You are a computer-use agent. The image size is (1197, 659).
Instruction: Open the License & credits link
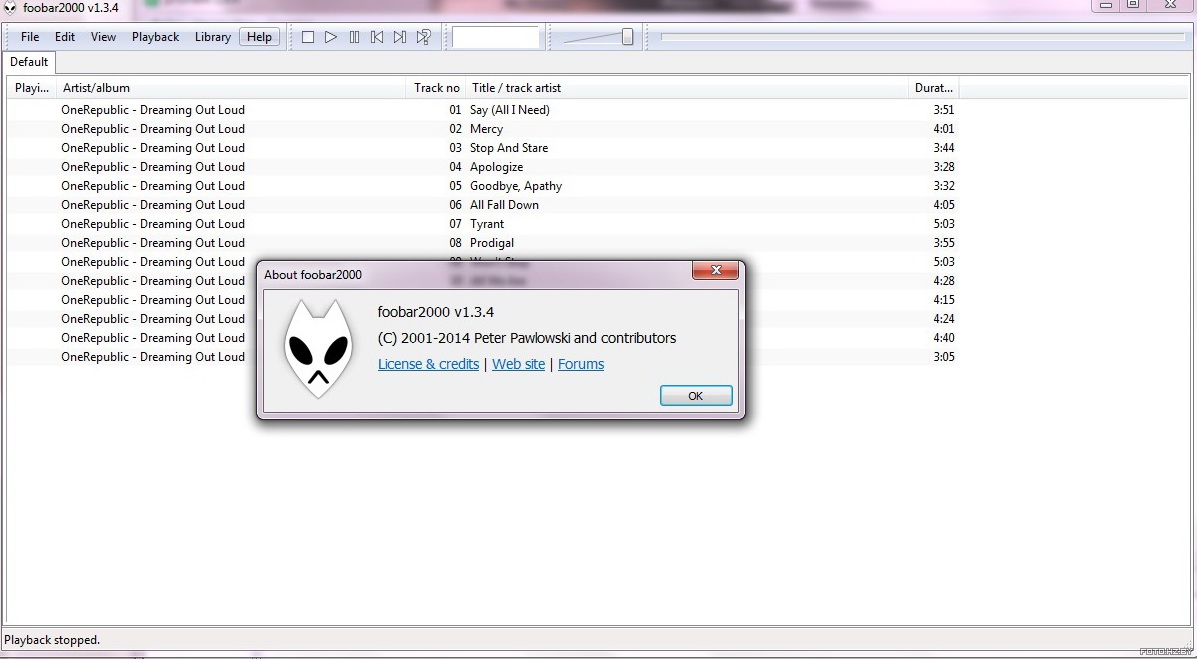(428, 364)
